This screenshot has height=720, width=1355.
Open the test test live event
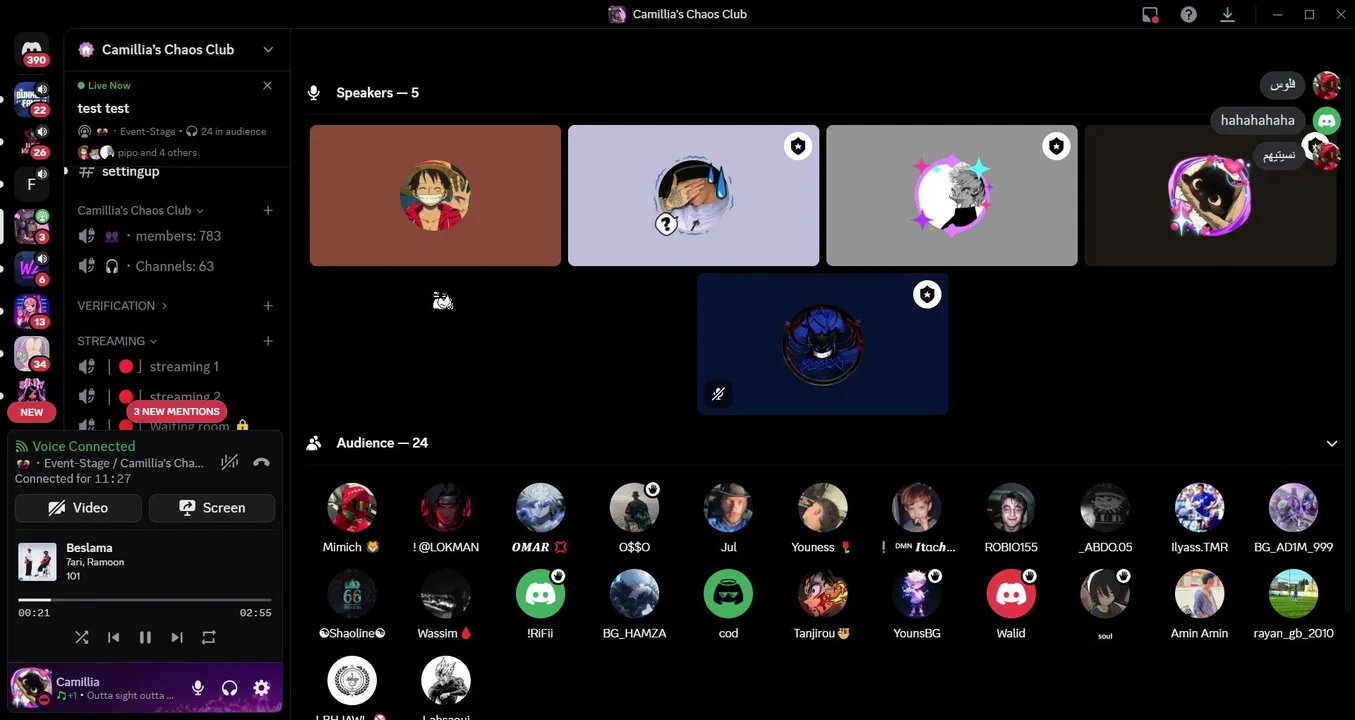click(103, 108)
